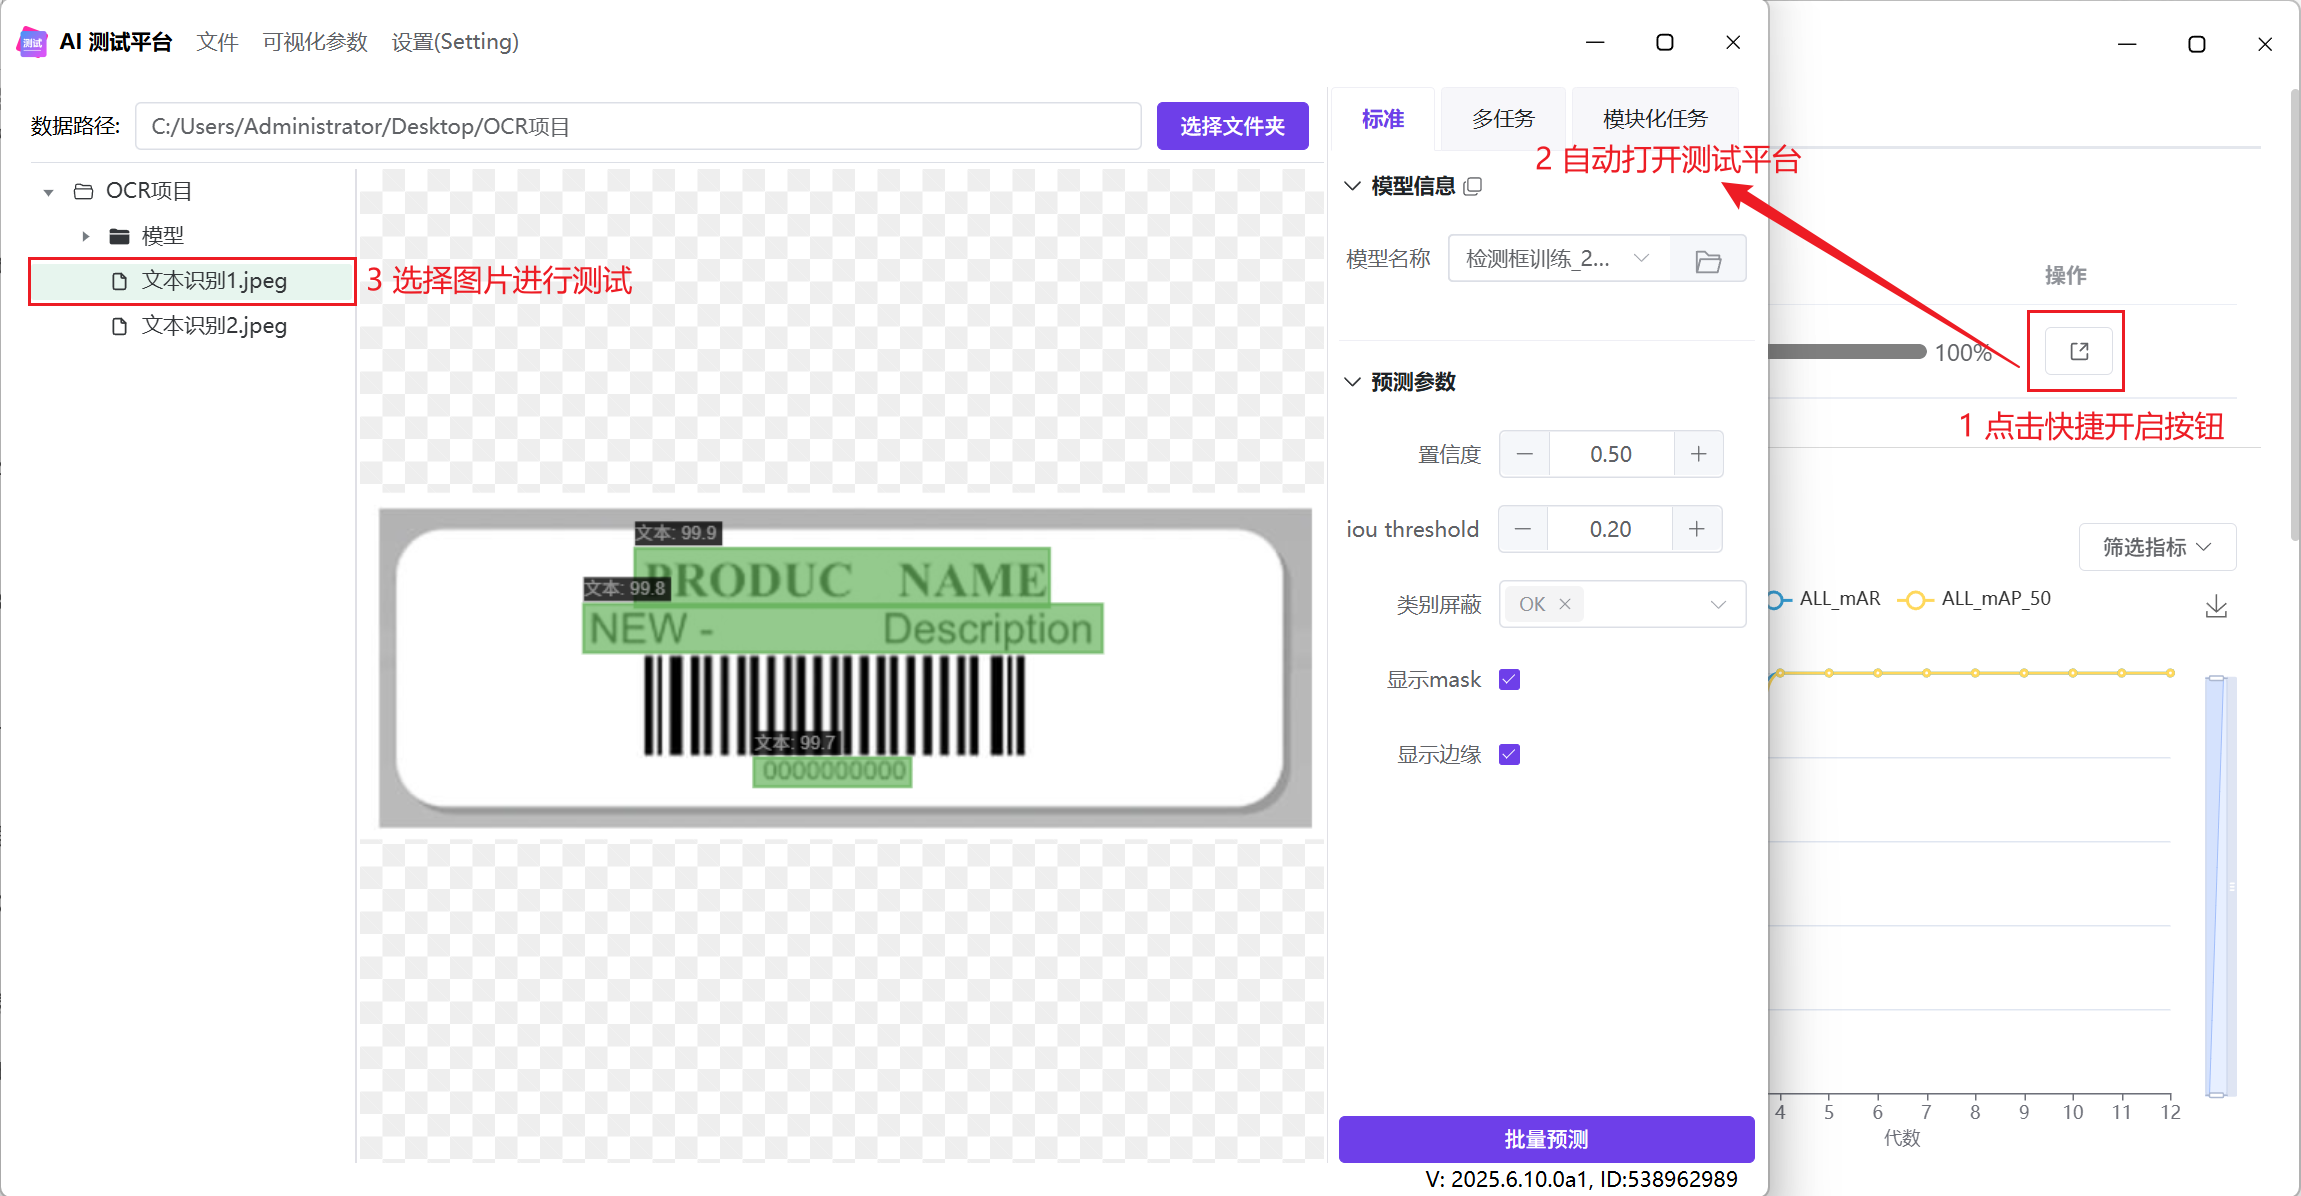The height and width of the screenshot is (1196, 2301).
Task: Click the version text V: 2025.6.10.0a1
Action: [1507, 1179]
